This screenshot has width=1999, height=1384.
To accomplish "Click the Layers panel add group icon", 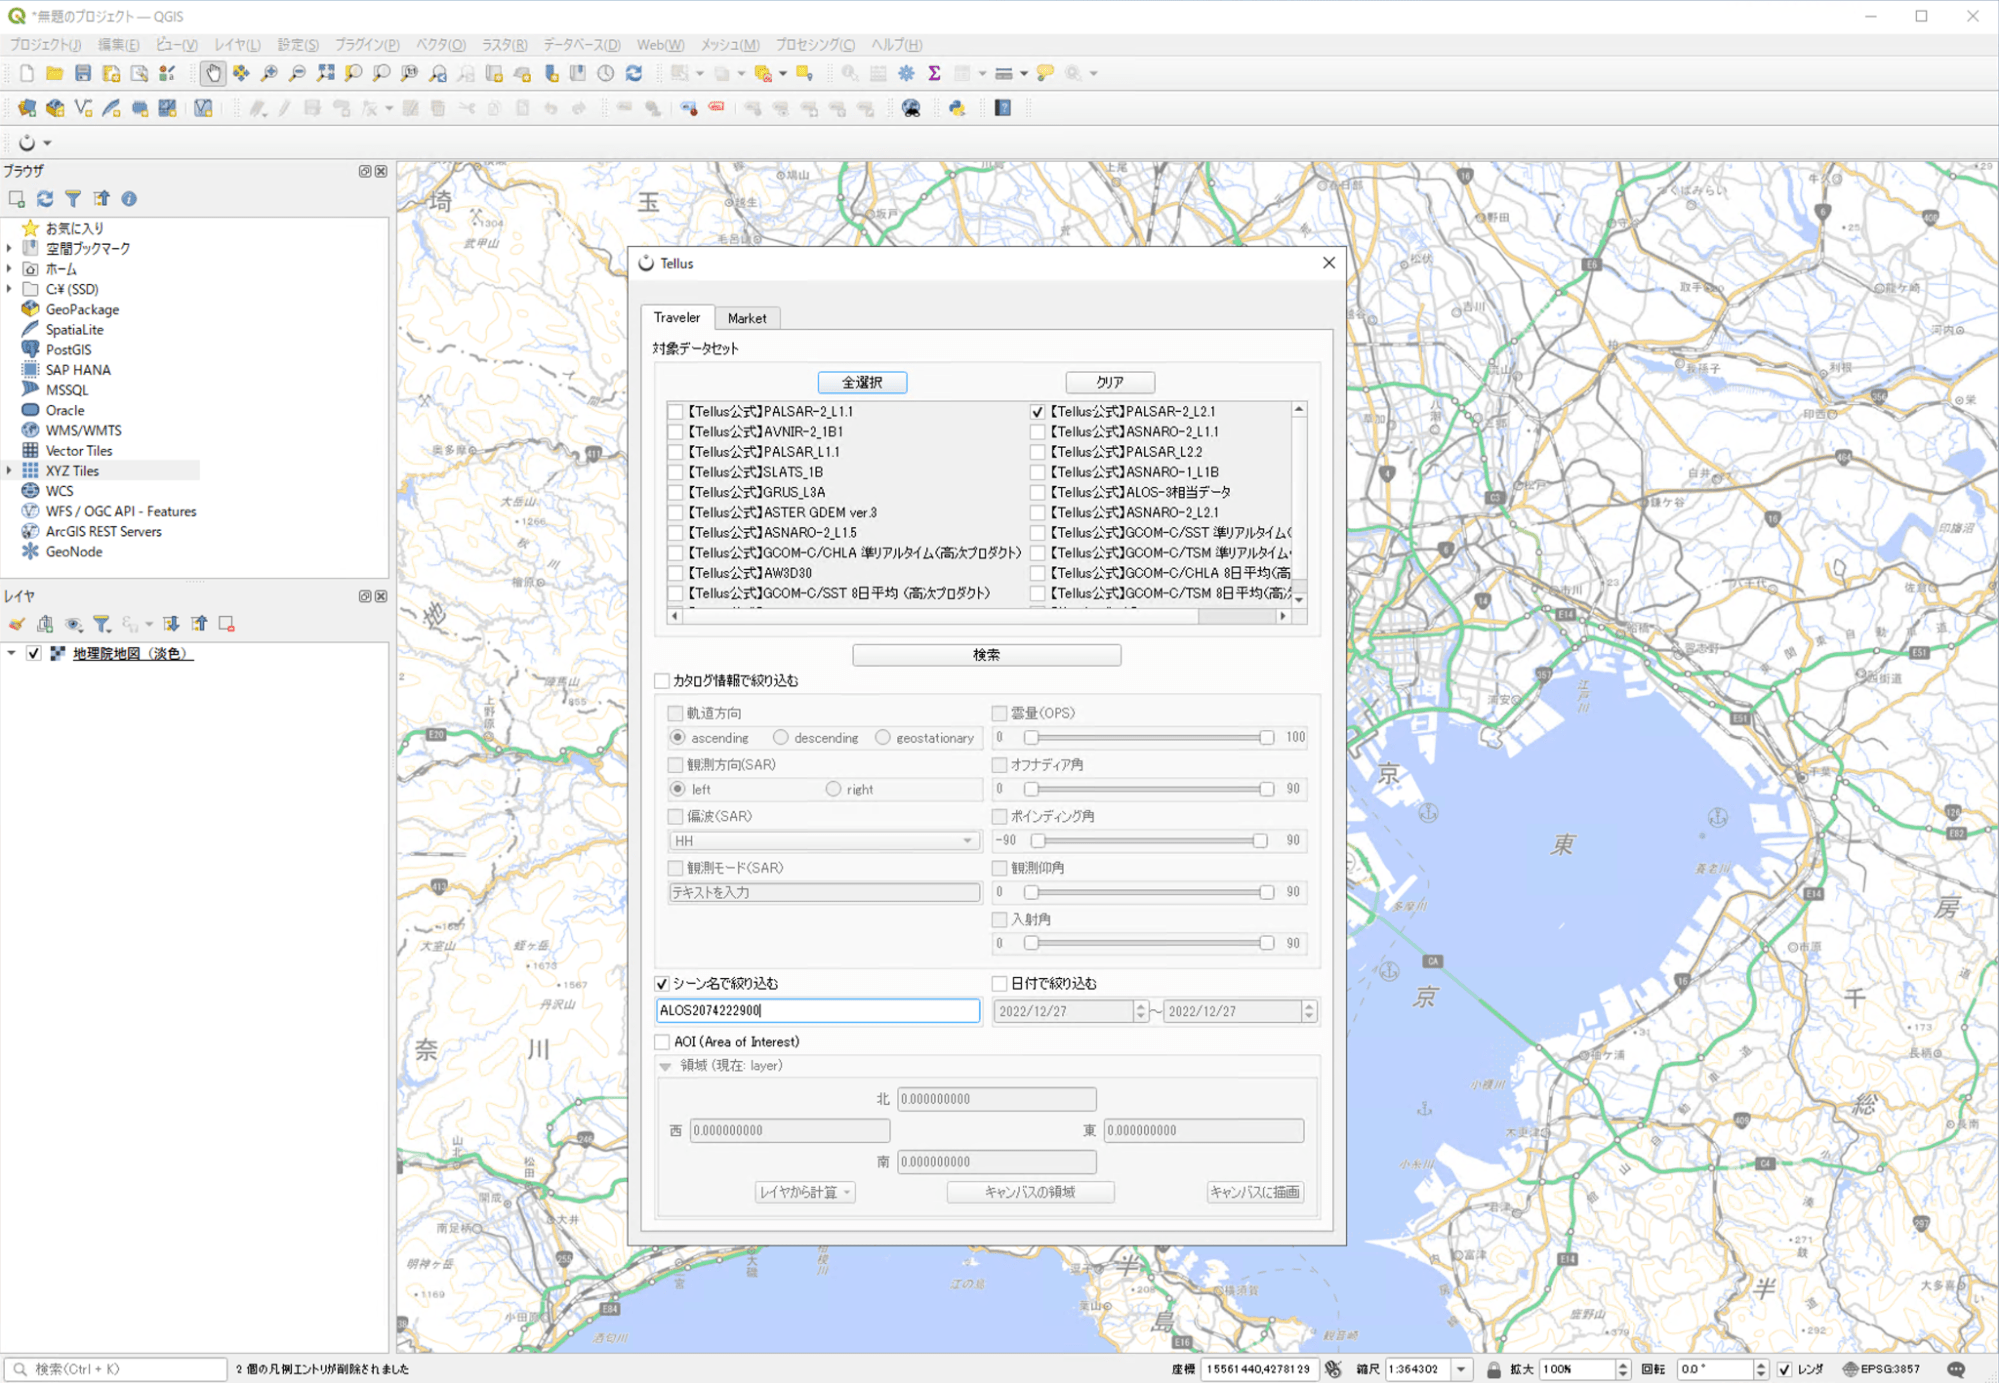I will 45,624.
